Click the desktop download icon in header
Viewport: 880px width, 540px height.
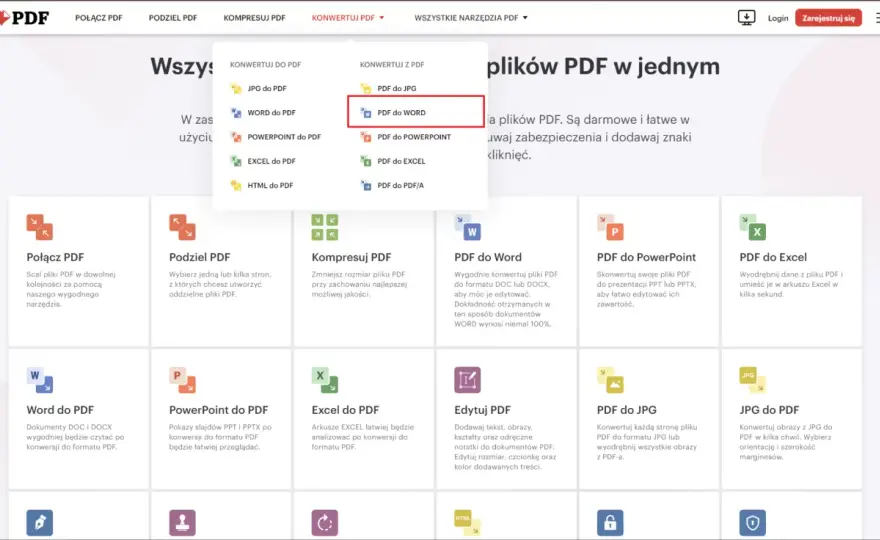(x=746, y=17)
